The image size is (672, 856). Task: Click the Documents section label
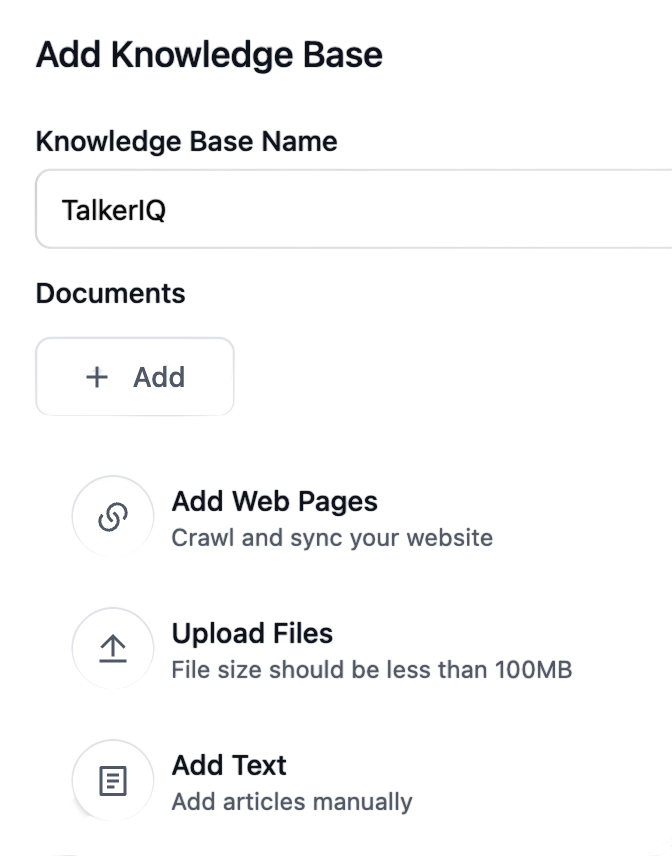(x=110, y=293)
